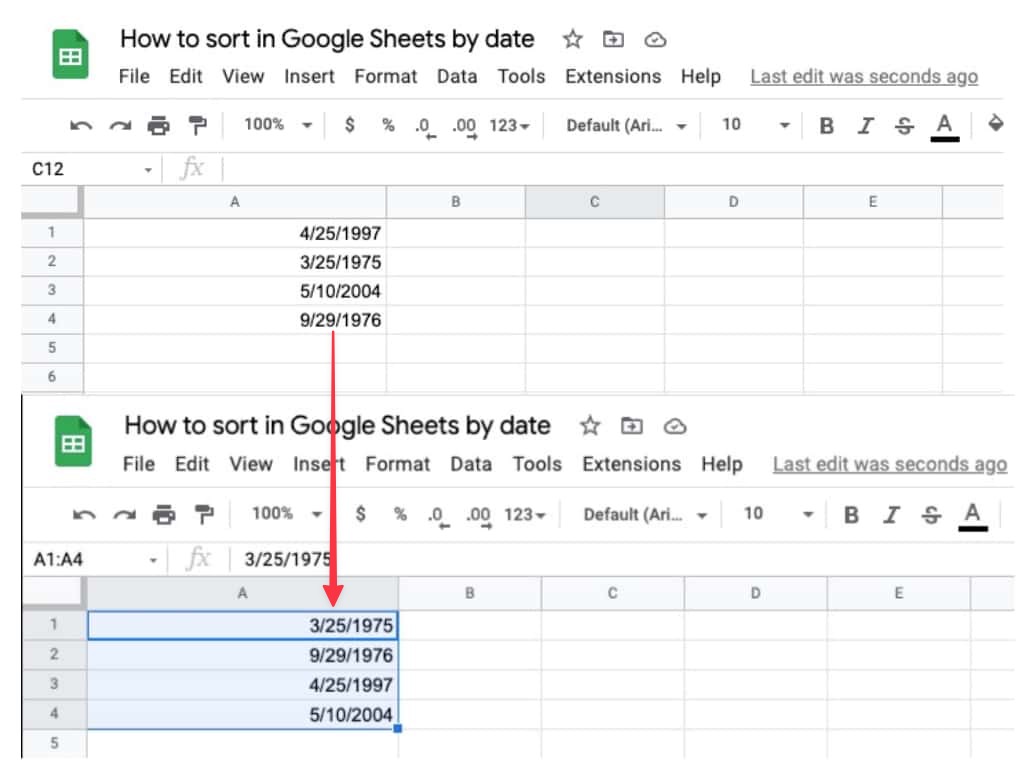Star the spreadsheet with the star icon
The image size is (1033, 768).
point(571,39)
